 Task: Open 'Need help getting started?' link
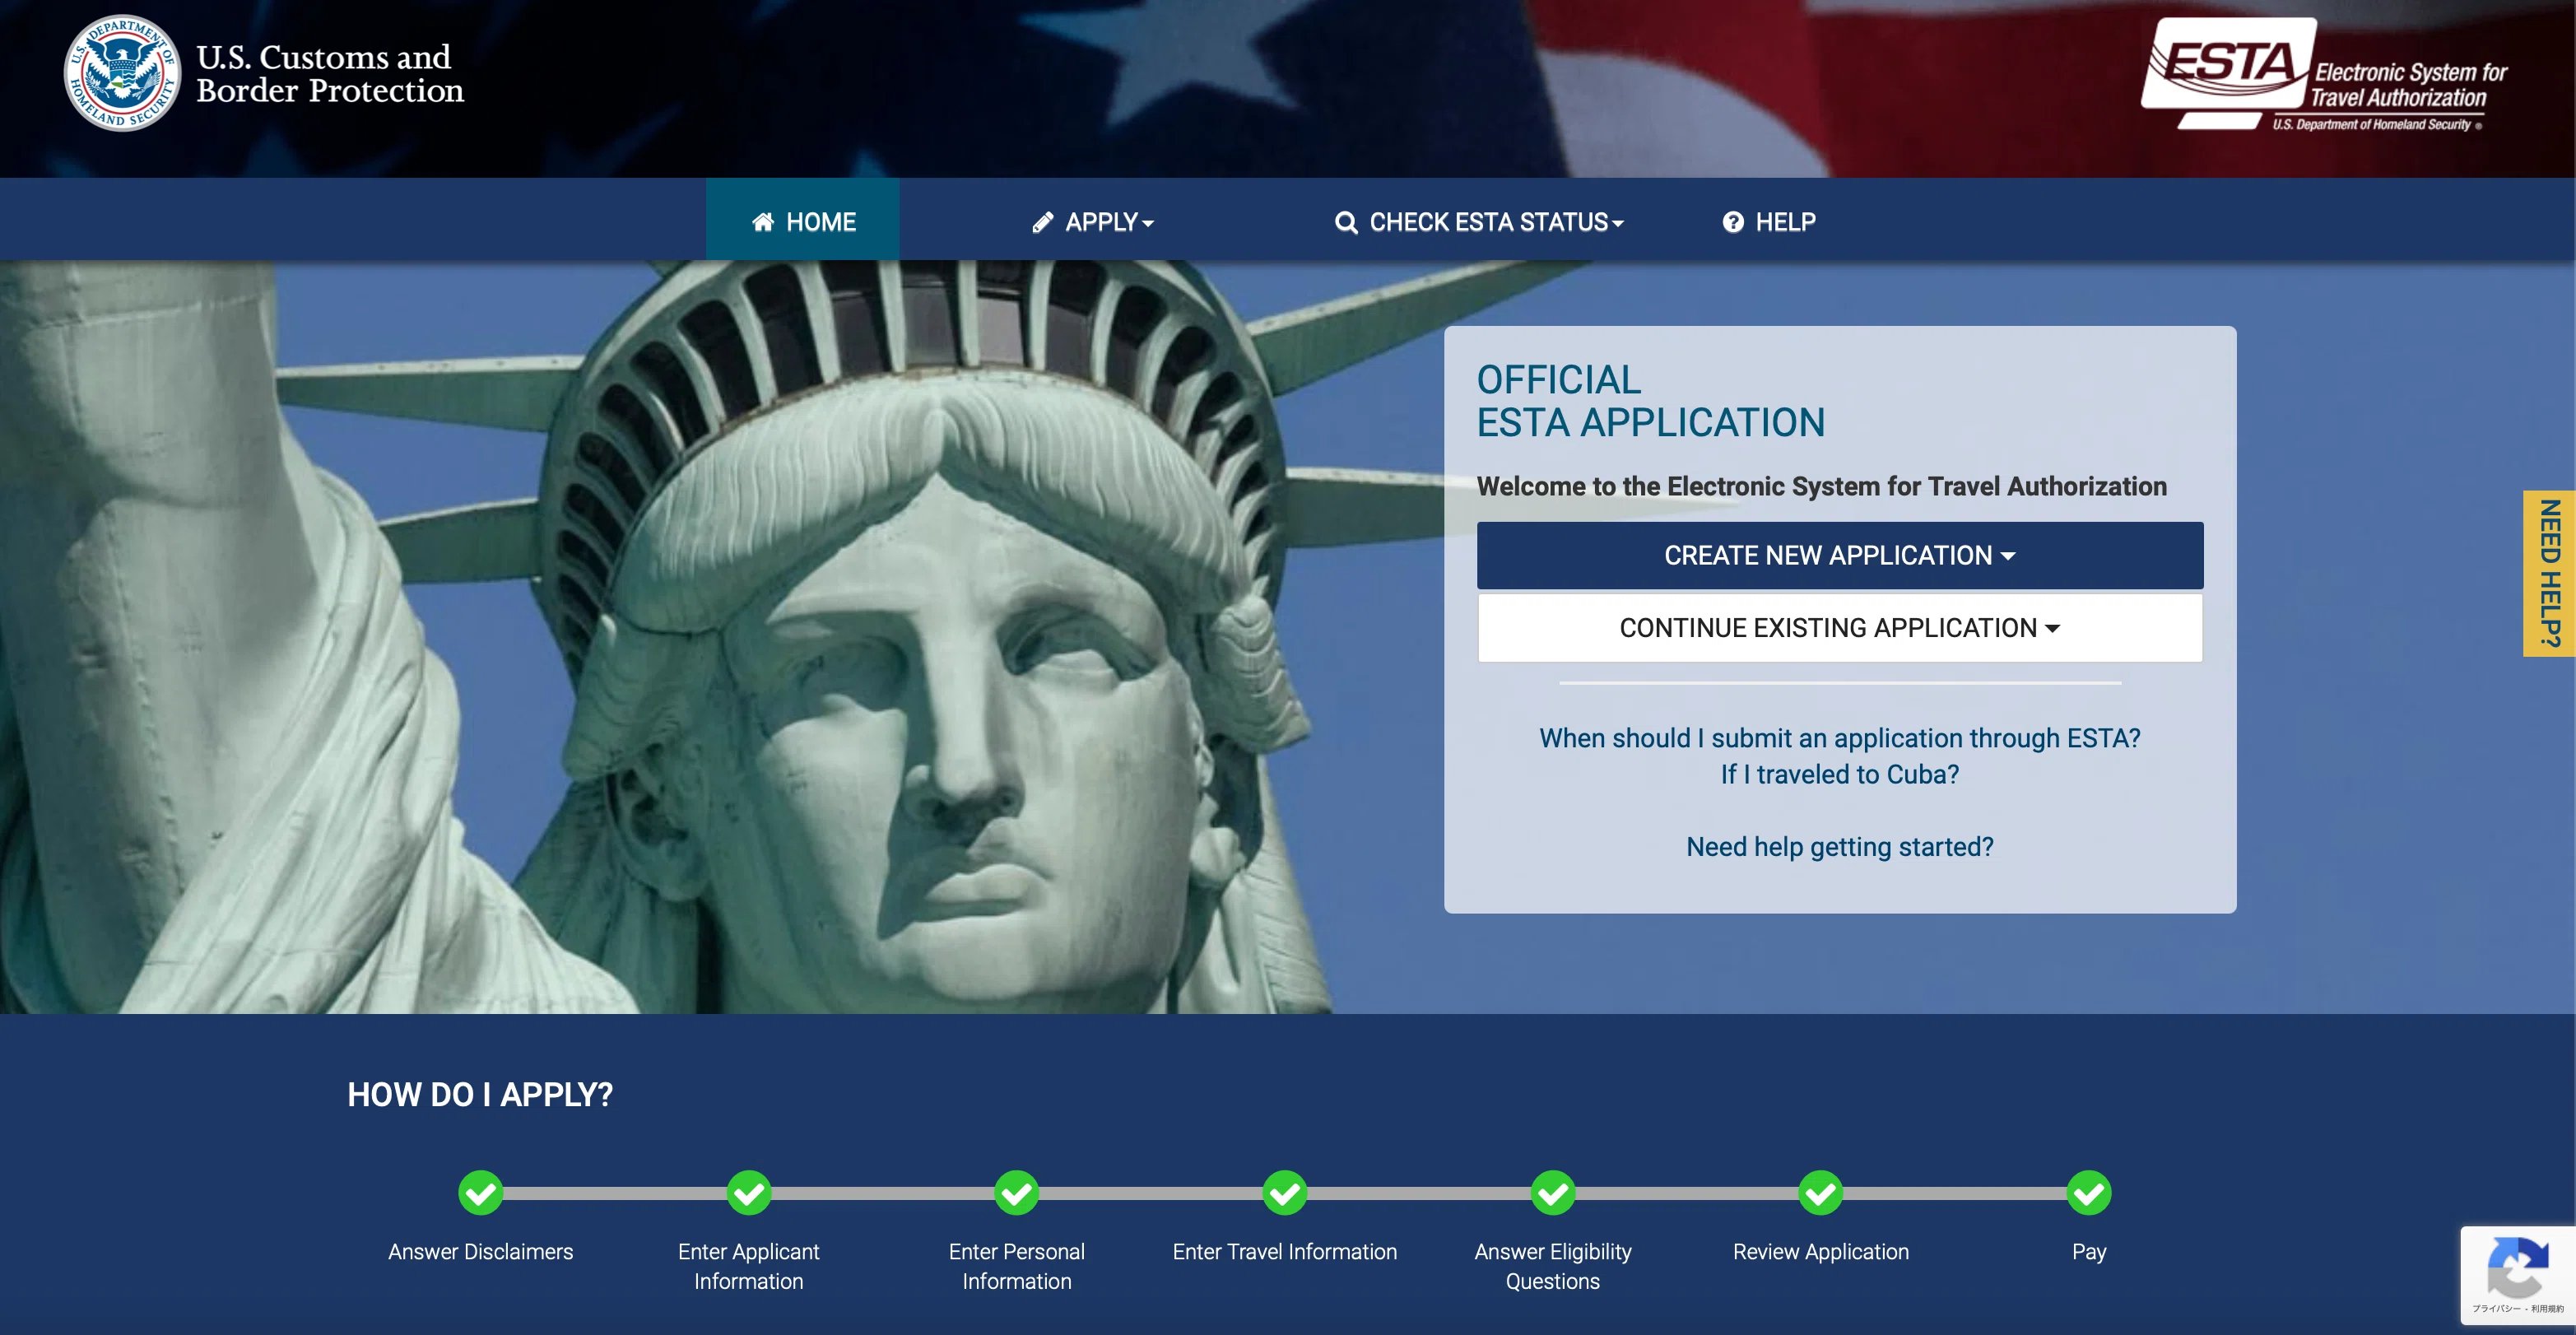tap(1840, 847)
